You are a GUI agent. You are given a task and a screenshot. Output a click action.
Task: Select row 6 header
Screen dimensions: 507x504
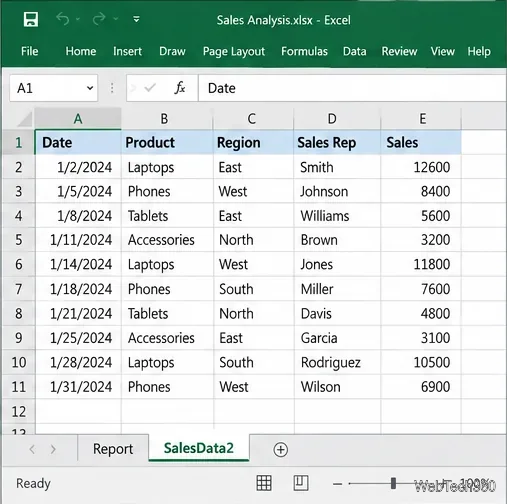pos(18,264)
